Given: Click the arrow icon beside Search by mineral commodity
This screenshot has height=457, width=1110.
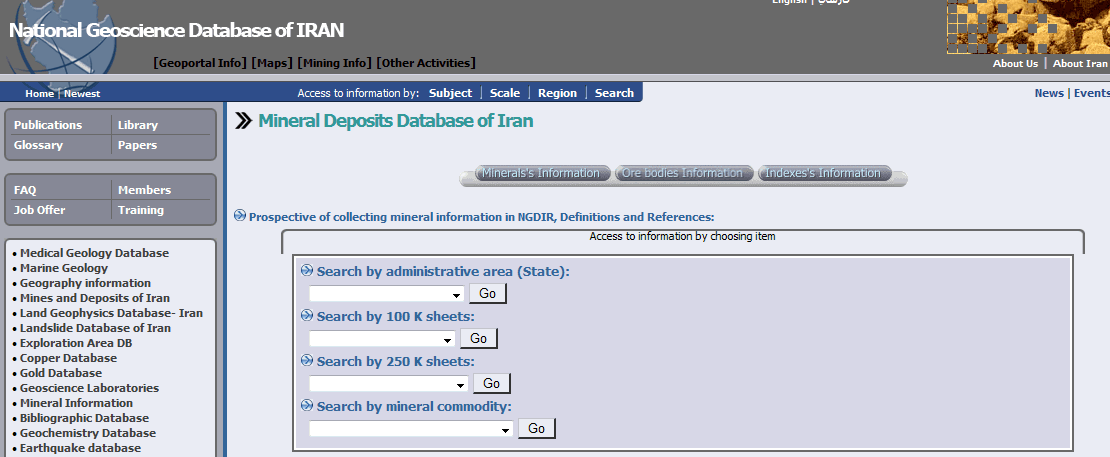Looking at the screenshot, I should coord(307,405).
